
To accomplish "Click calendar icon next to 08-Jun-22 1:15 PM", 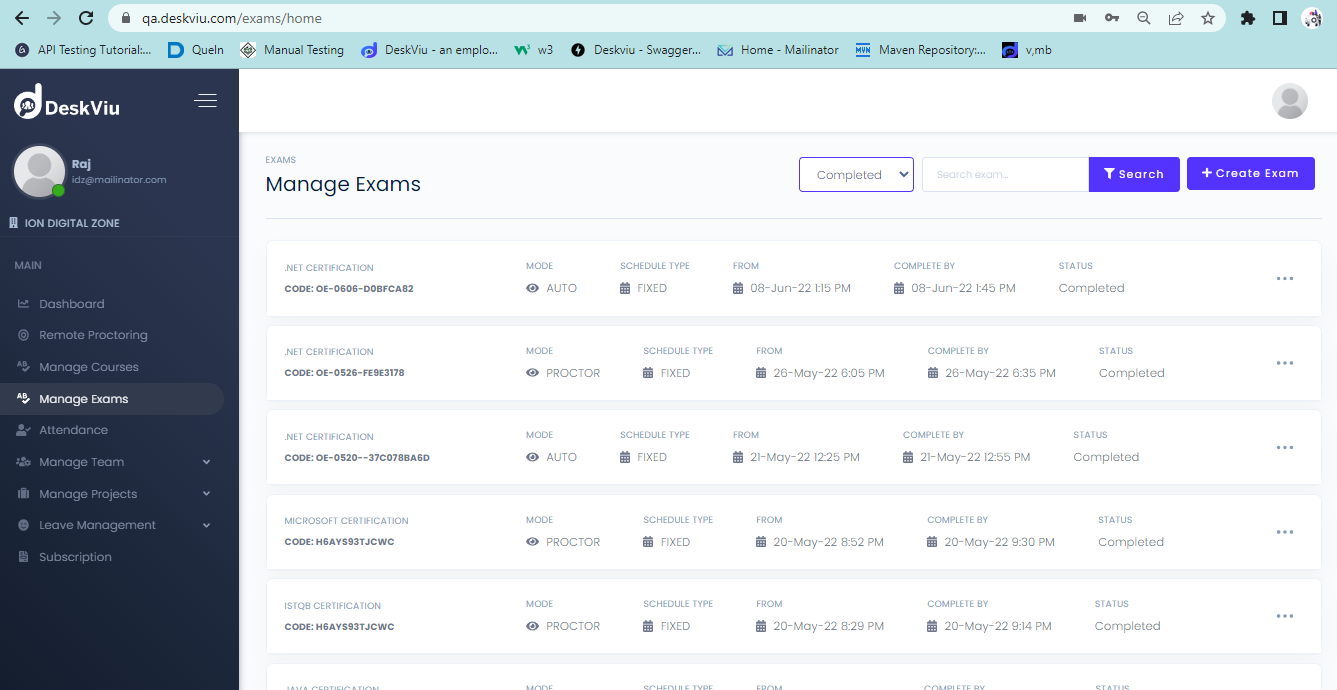I will pos(738,288).
